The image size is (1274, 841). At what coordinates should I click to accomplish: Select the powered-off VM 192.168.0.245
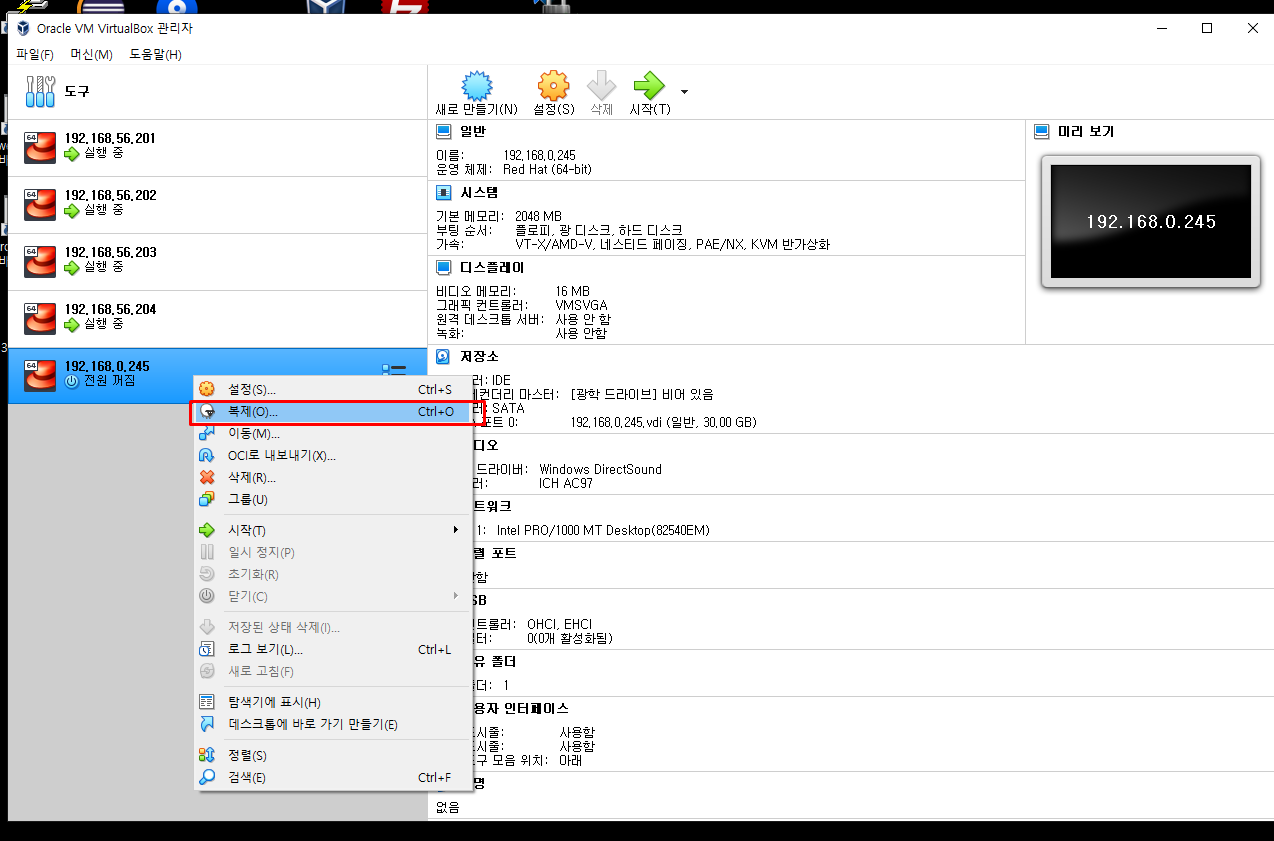click(x=217, y=375)
